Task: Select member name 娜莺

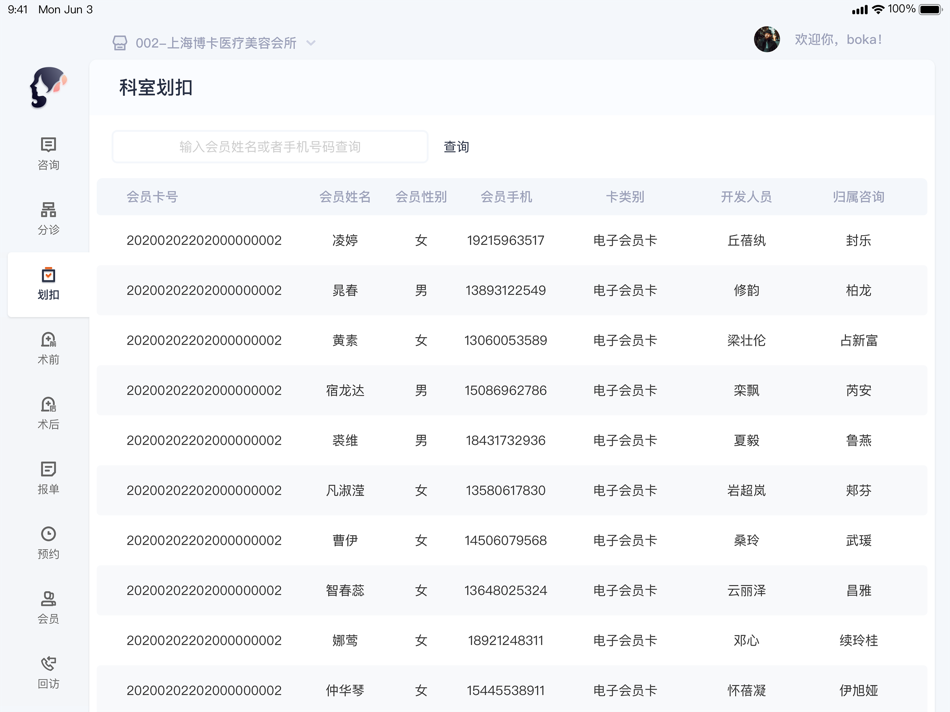Action: 345,640
